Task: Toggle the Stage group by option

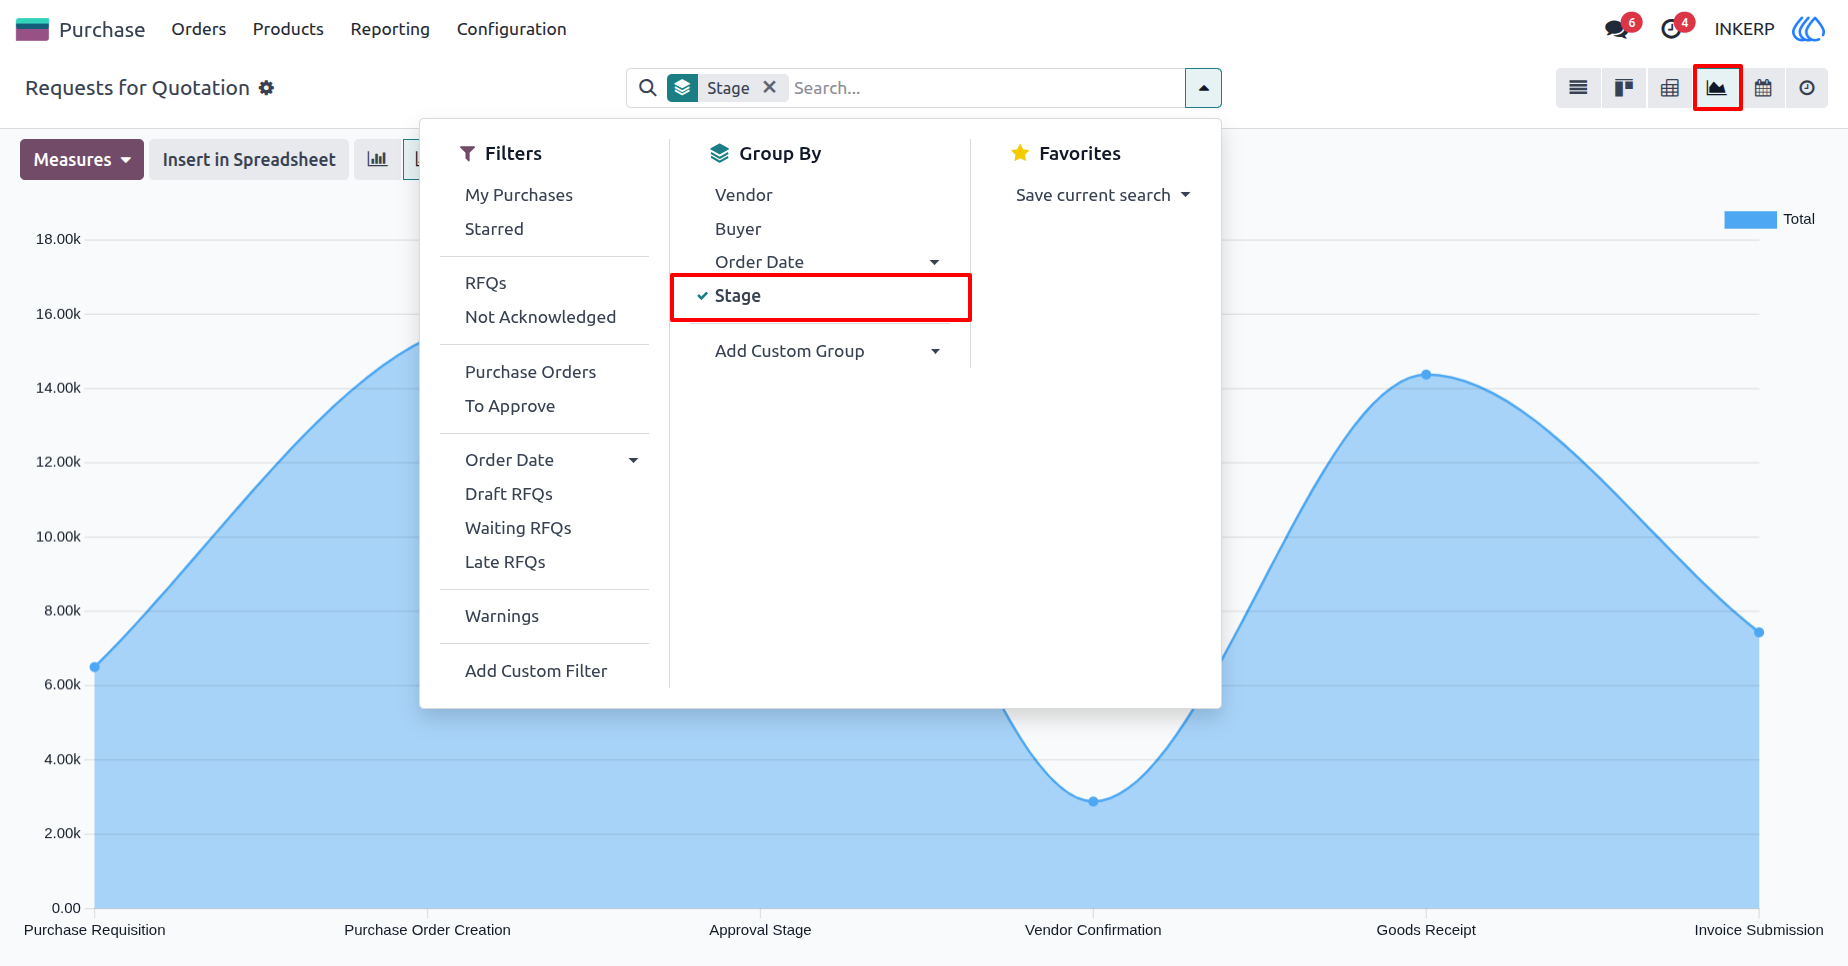Action: [820, 296]
